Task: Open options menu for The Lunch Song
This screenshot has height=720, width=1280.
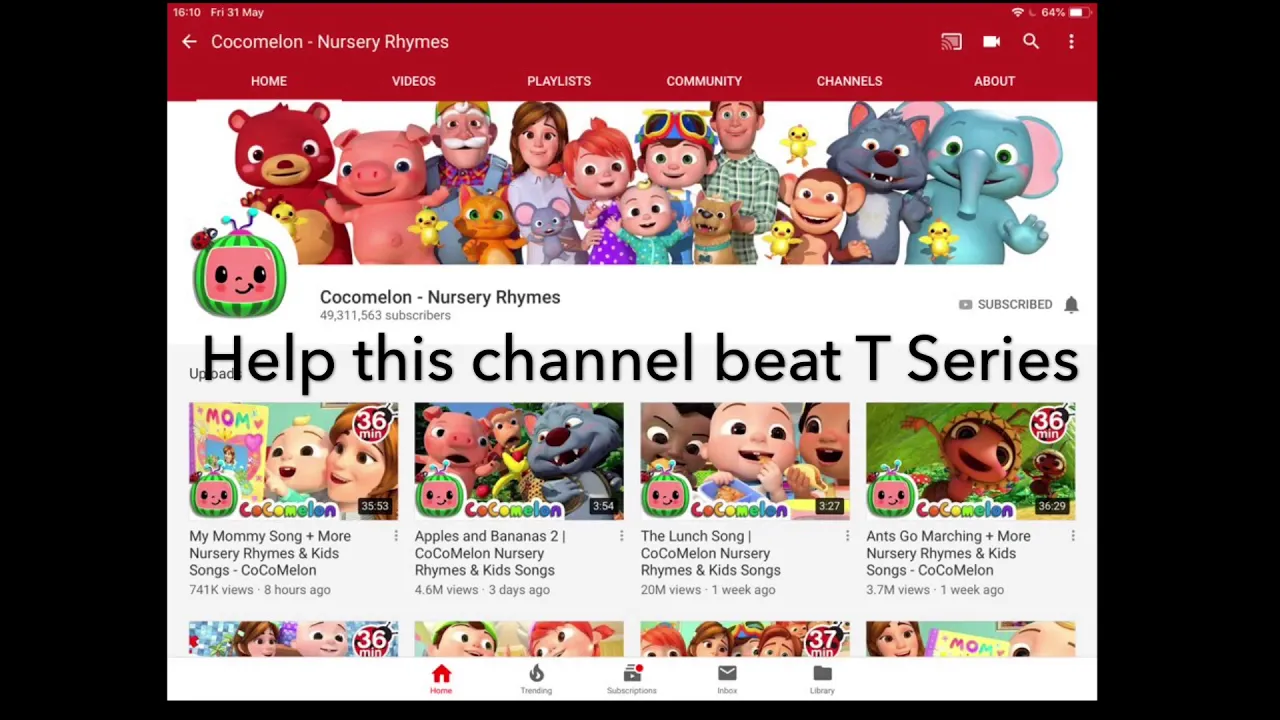Action: click(x=847, y=537)
